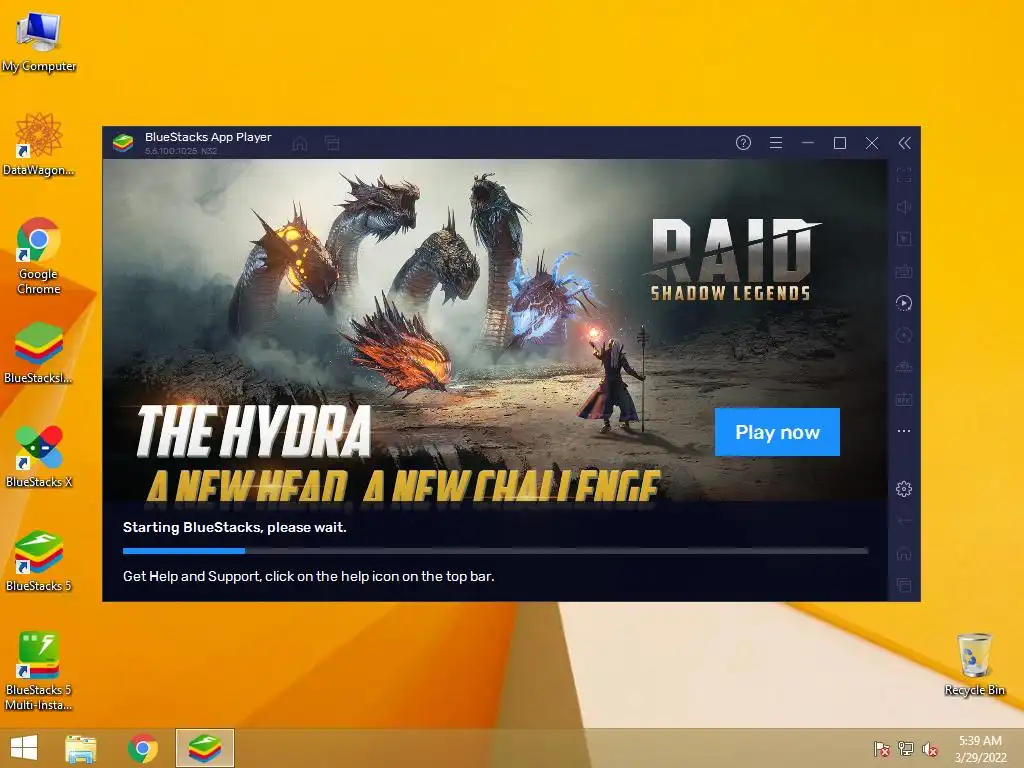Select the lock cursor icon
The height and width of the screenshot is (768, 1024).
[x=904, y=239]
